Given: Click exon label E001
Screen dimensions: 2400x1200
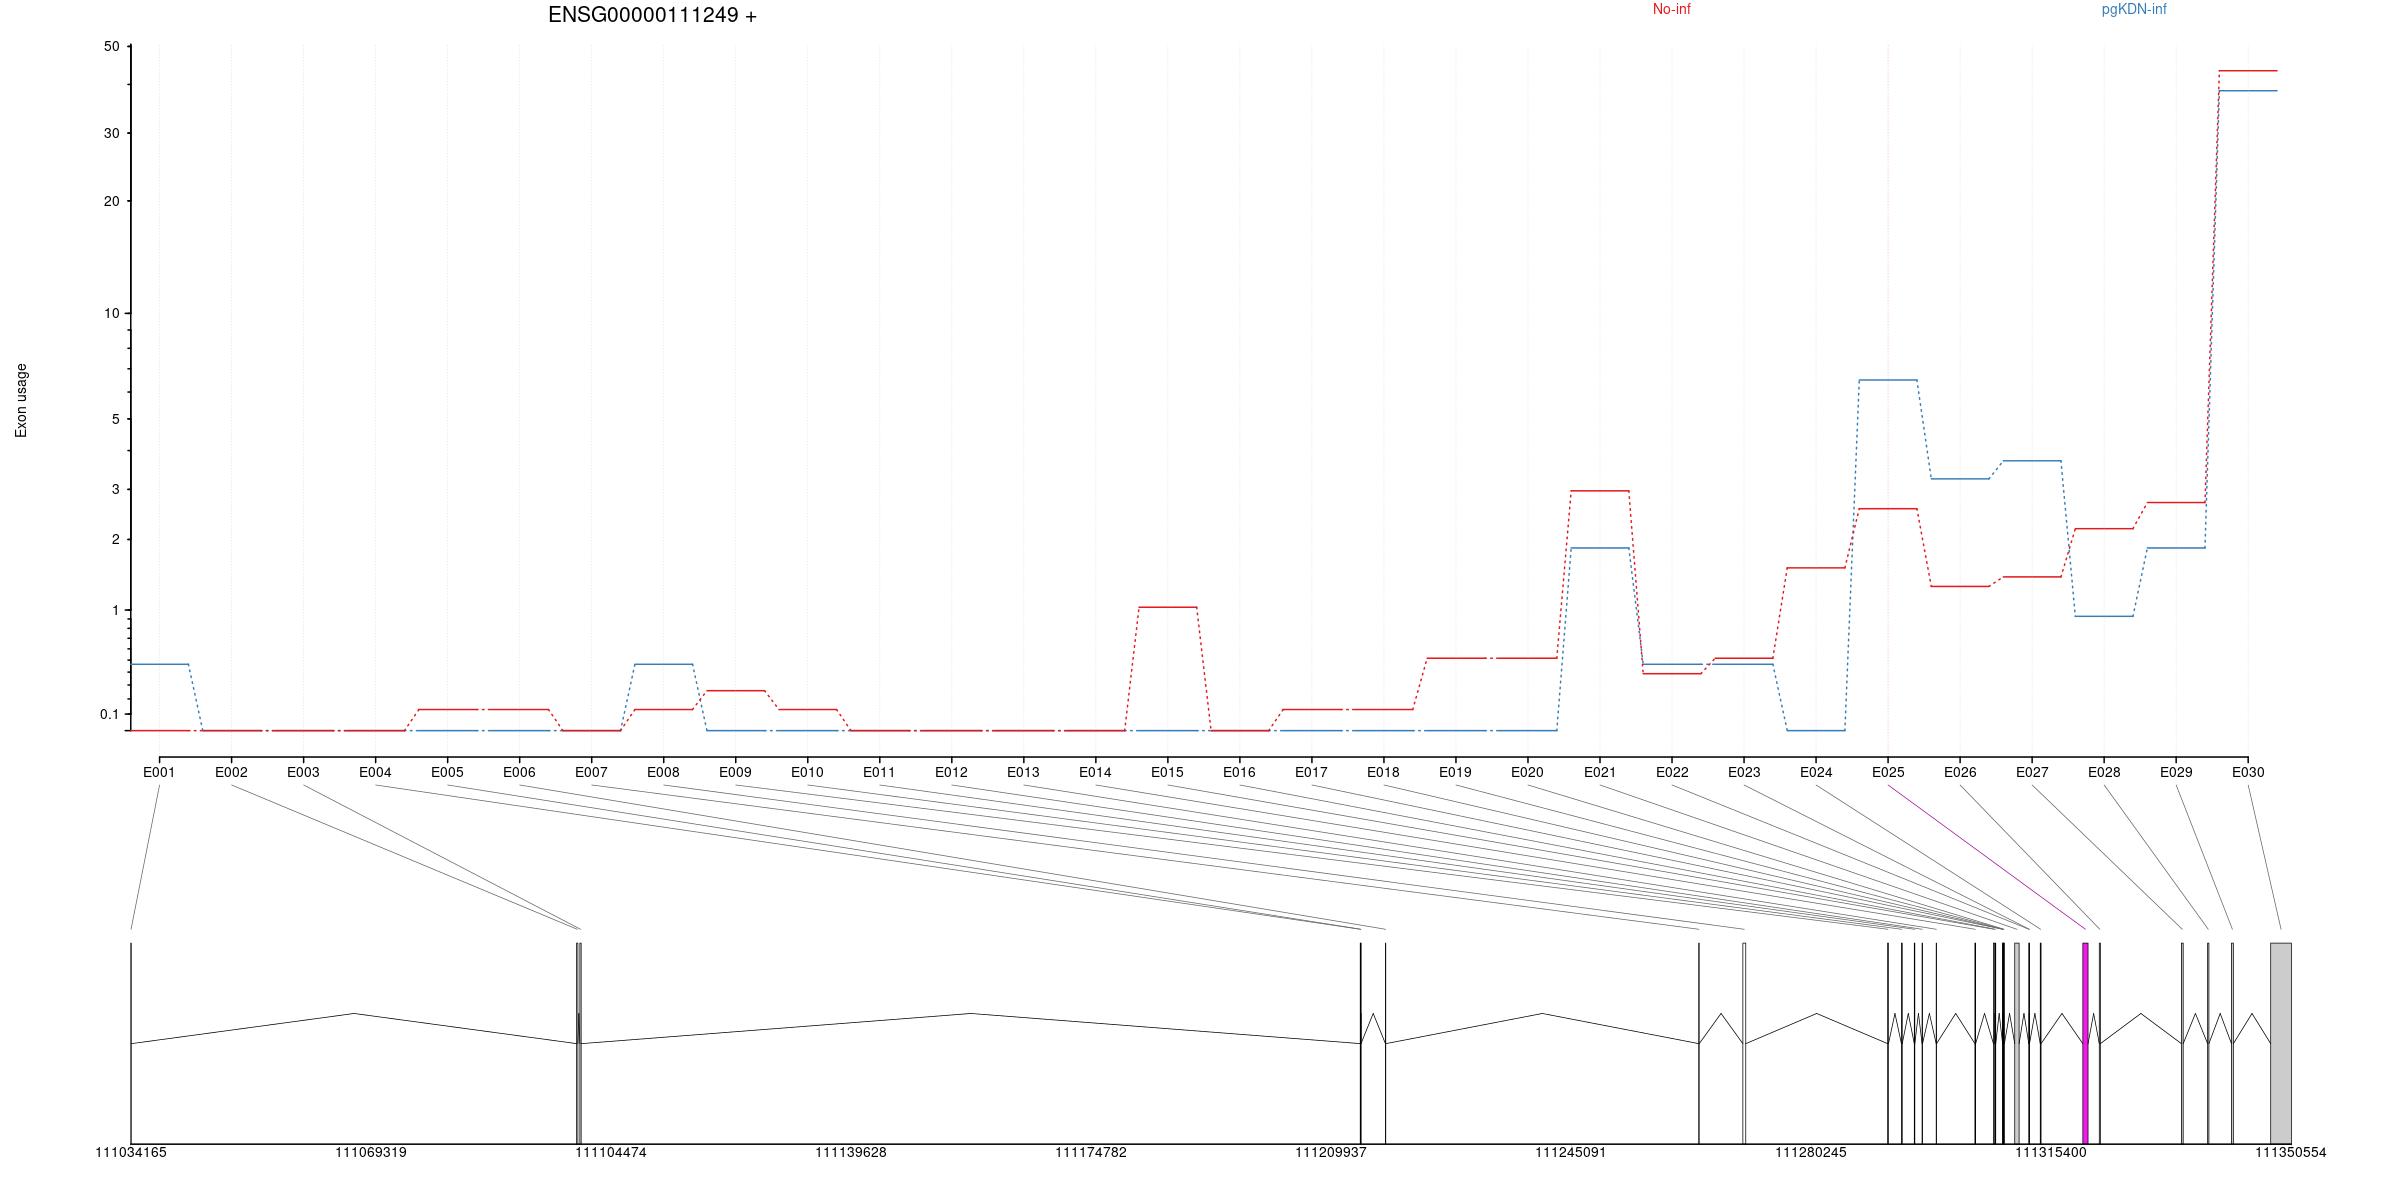Looking at the screenshot, I should tap(159, 772).
